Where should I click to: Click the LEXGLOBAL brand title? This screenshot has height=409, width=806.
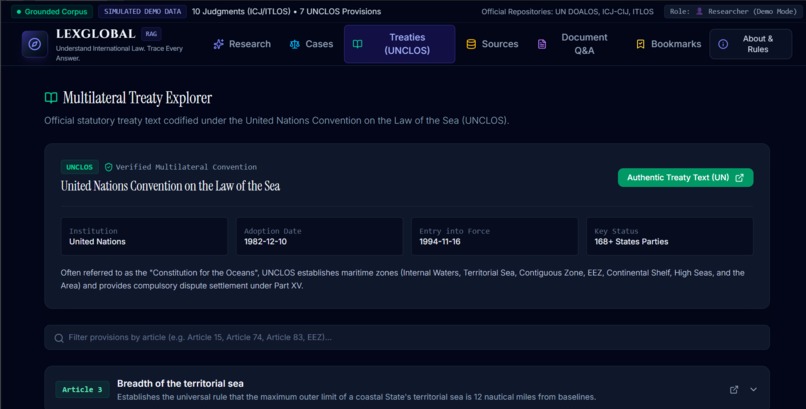(96, 34)
